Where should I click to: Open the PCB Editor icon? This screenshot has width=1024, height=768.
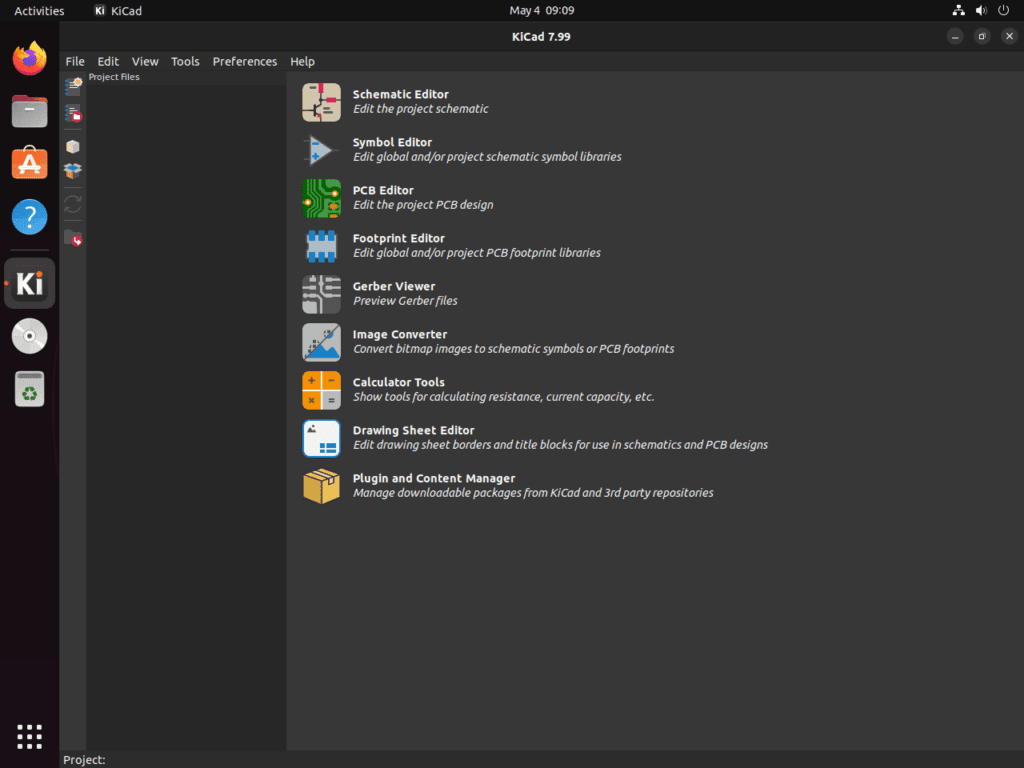[x=321, y=198]
